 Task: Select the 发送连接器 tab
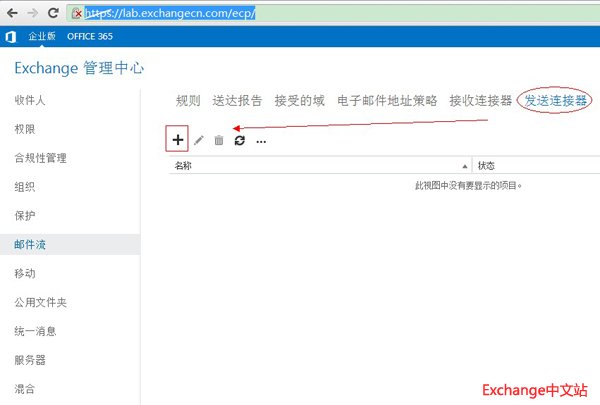pyautogui.click(x=554, y=101)
